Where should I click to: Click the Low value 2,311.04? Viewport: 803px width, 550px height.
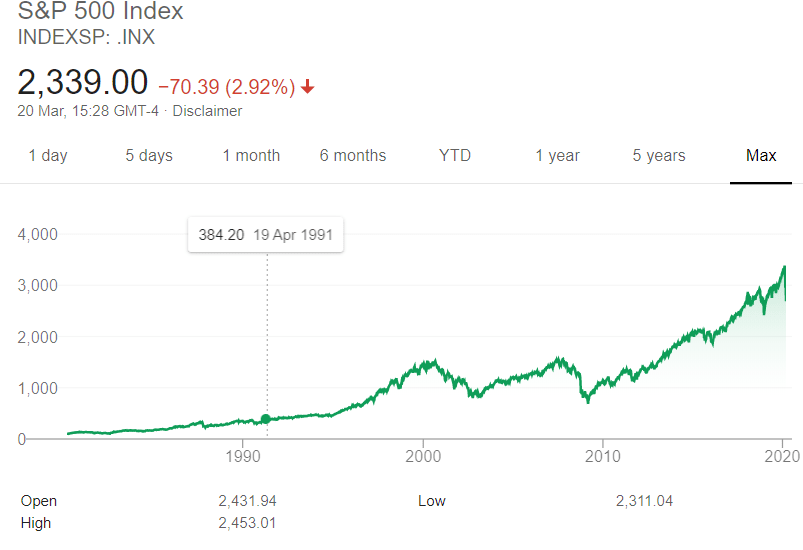(644, 501)
